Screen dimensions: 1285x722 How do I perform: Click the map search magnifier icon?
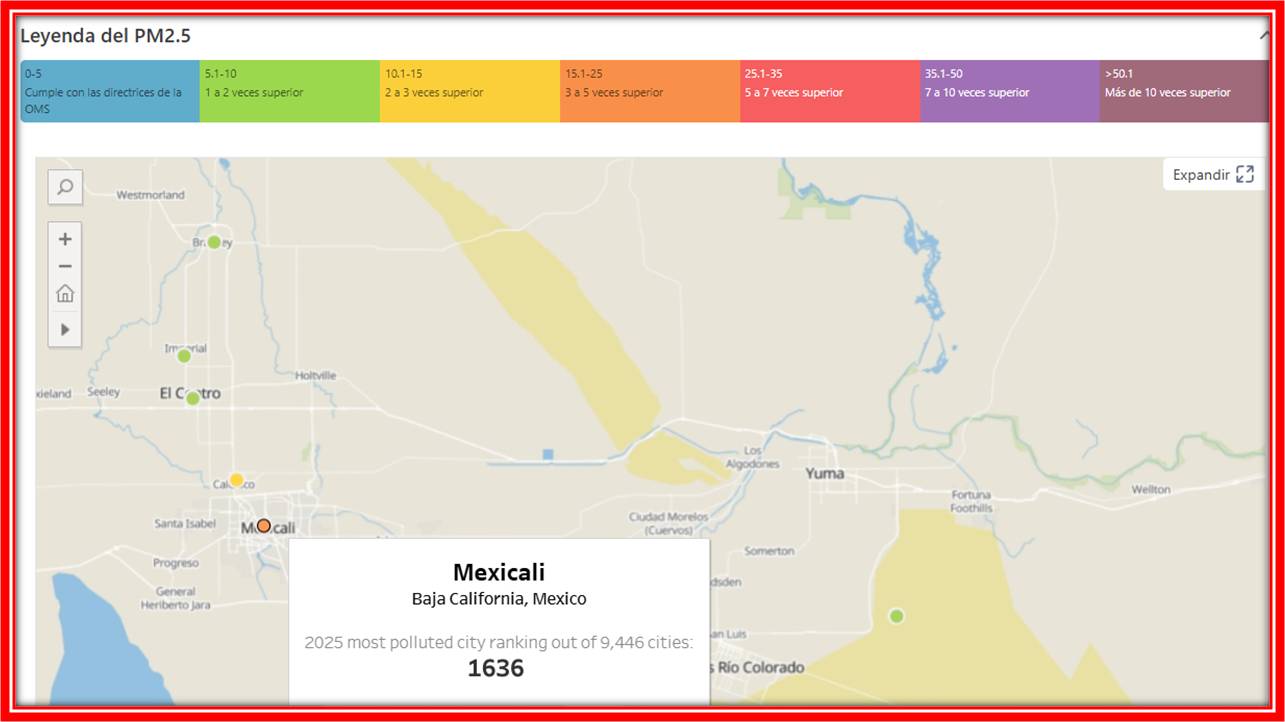65,187
